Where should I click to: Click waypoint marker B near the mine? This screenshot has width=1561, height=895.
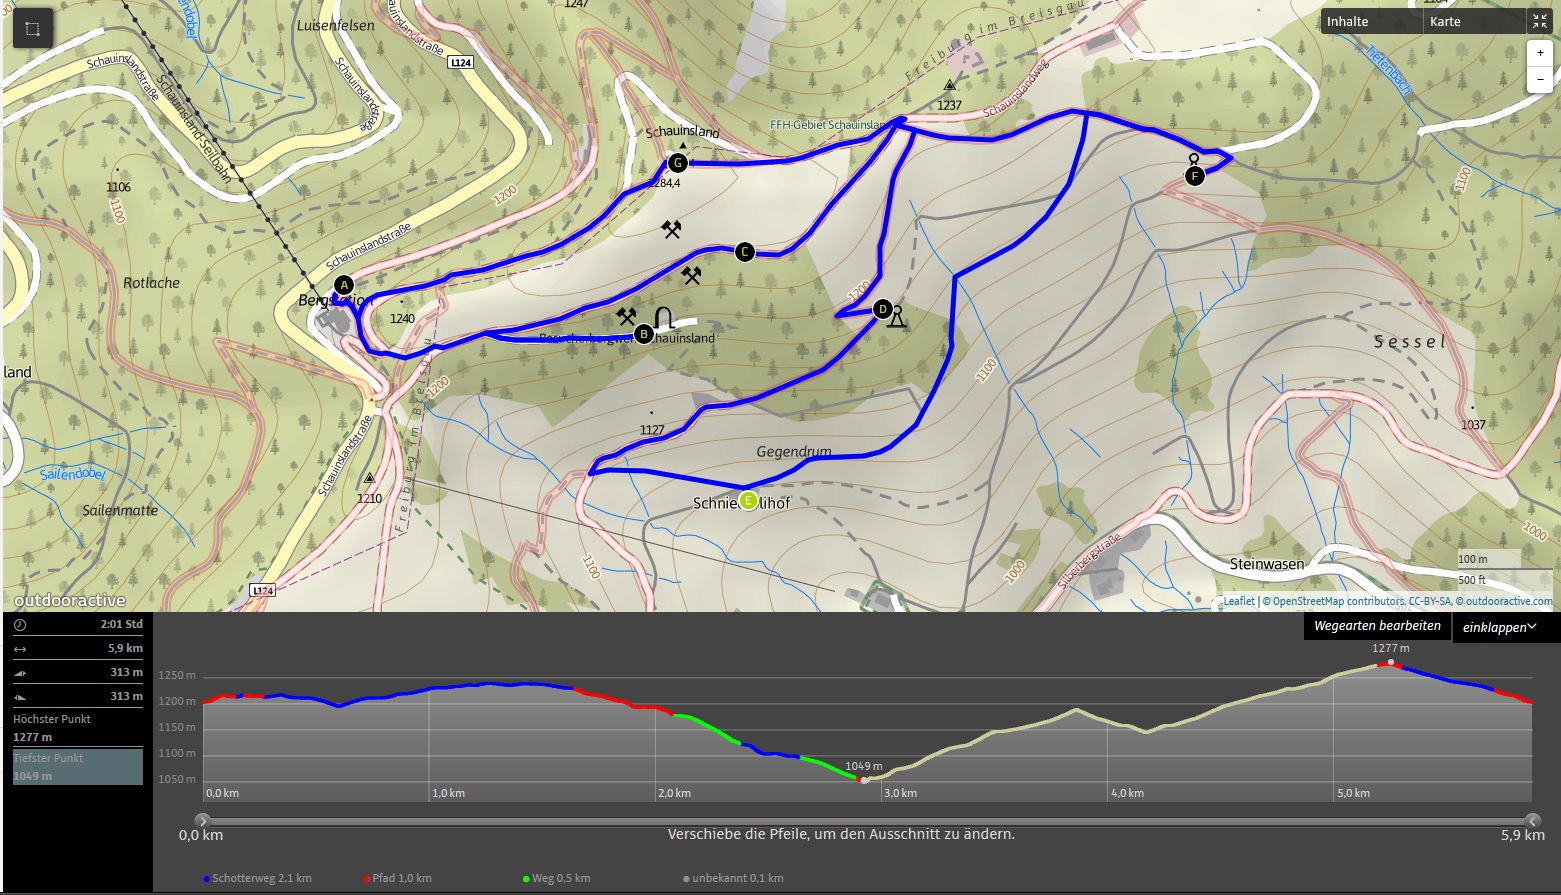[644, 334]
